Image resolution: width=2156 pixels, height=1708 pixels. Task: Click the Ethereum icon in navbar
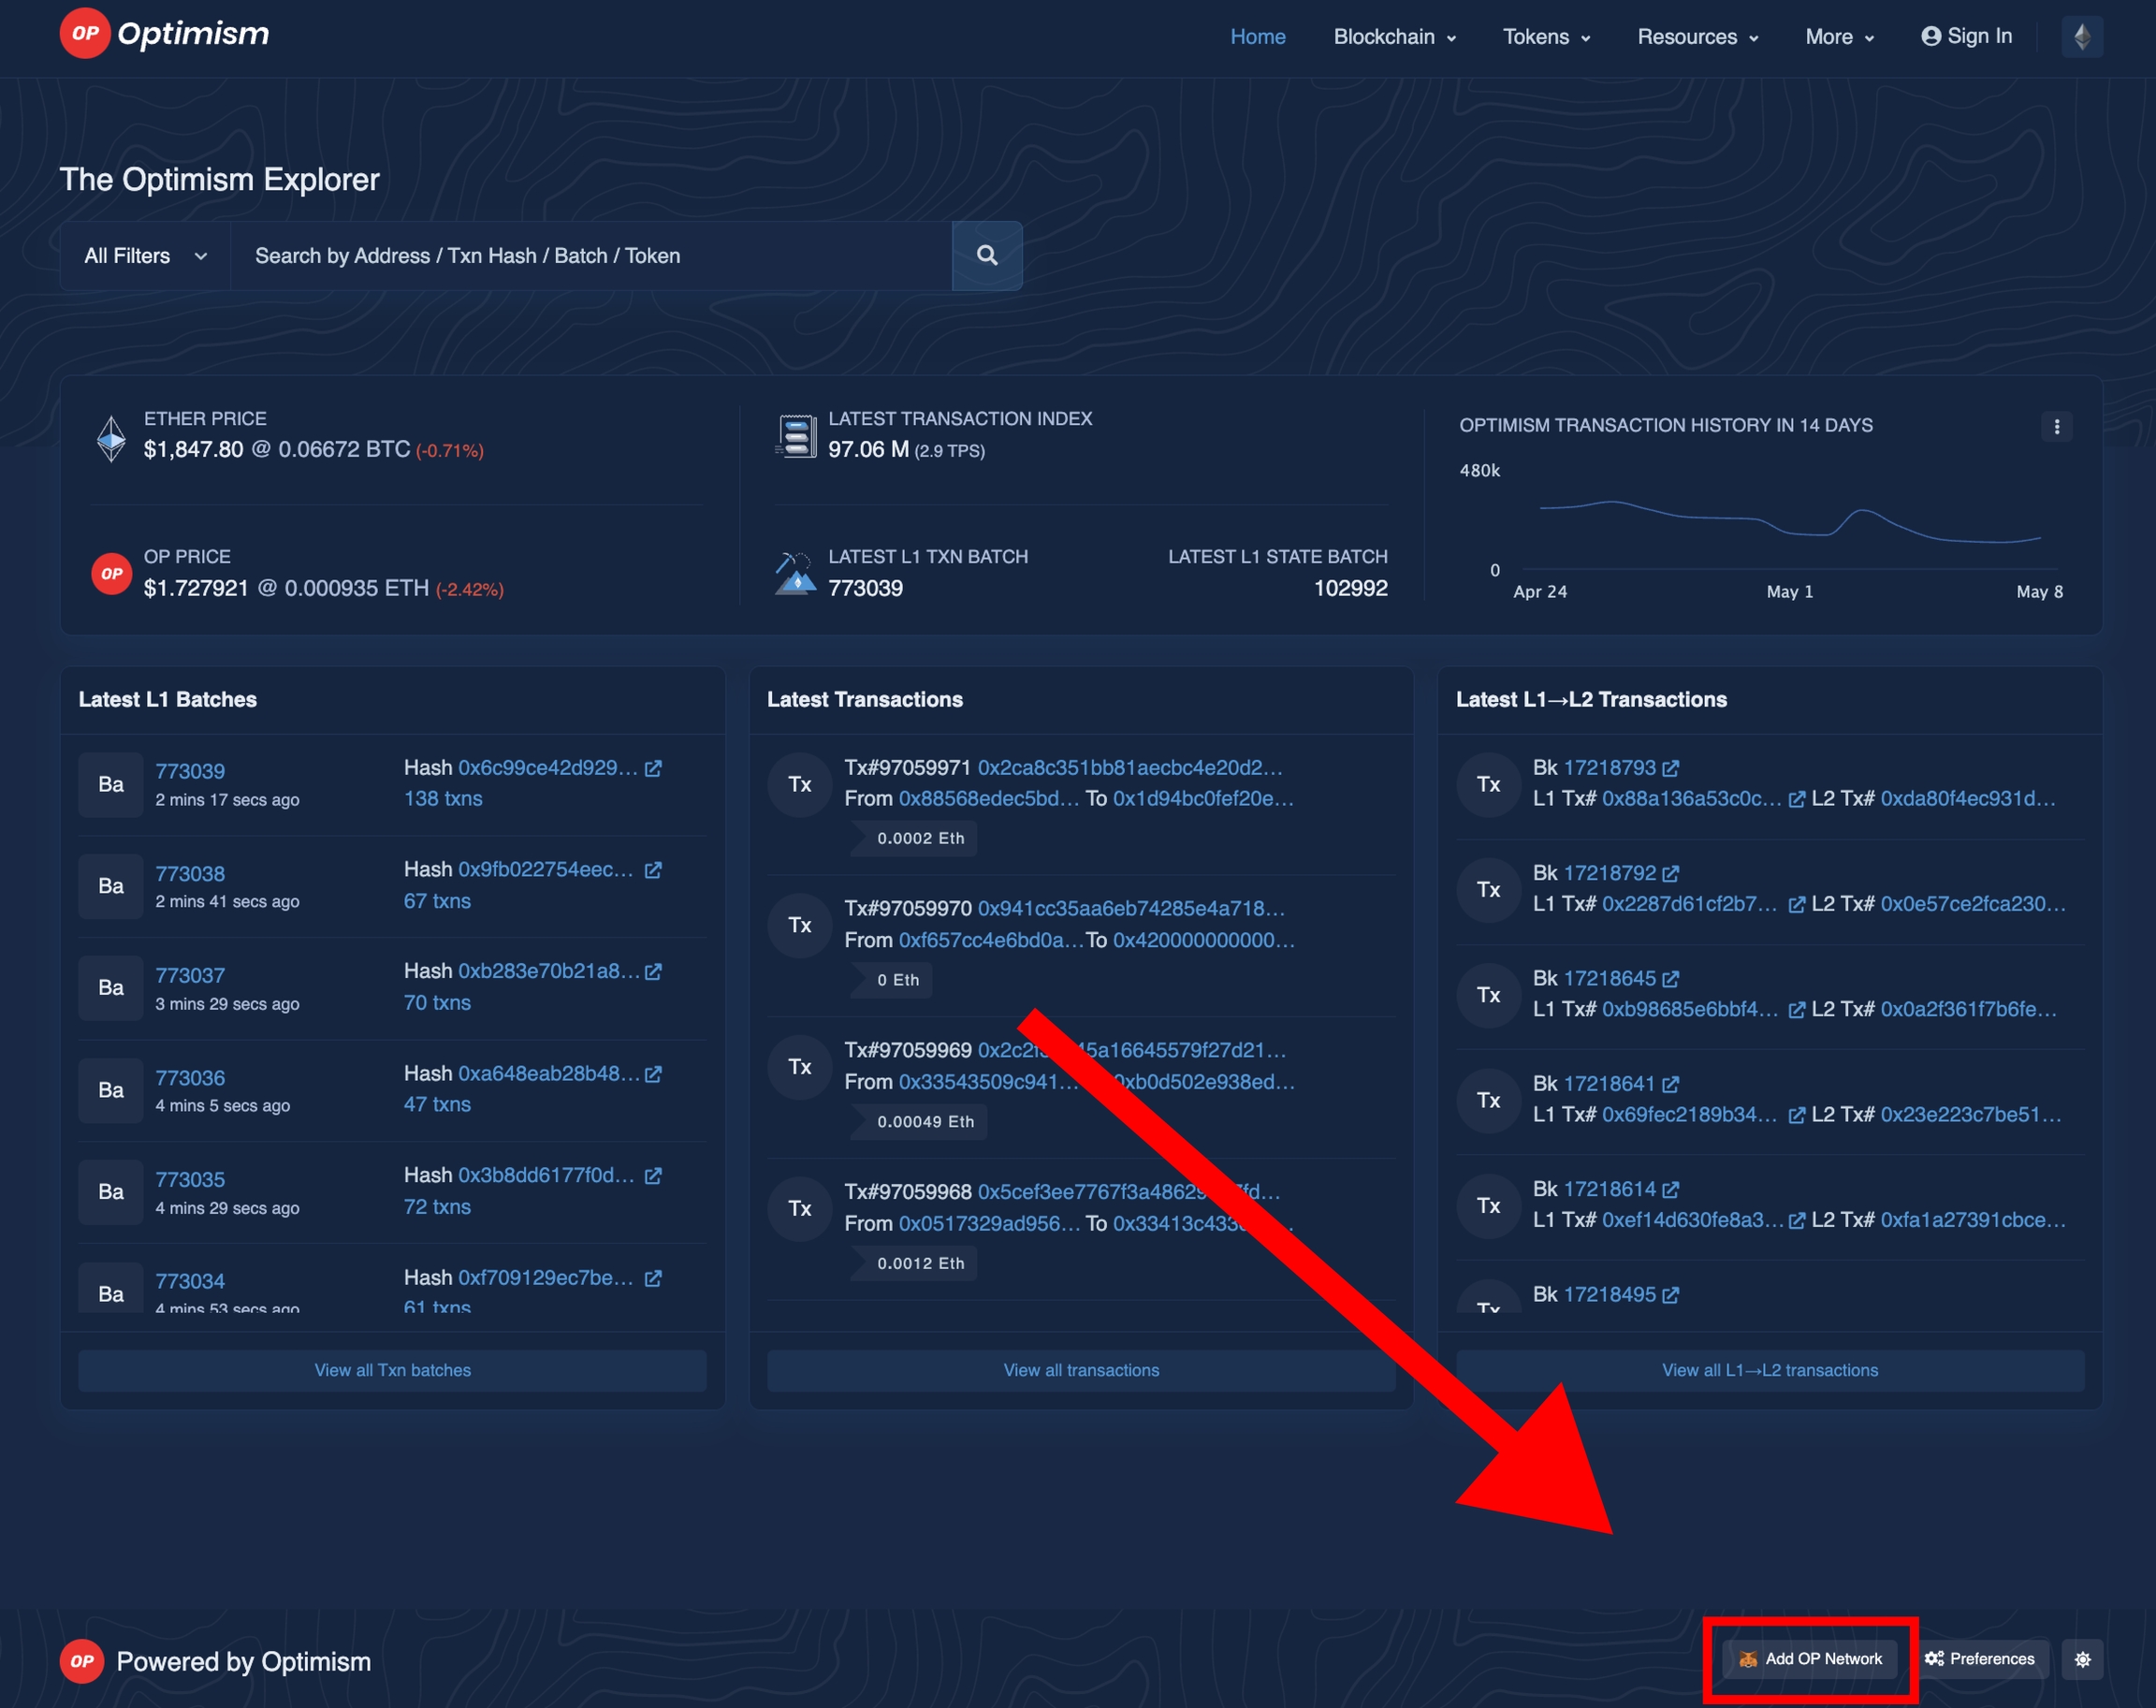2082,37
